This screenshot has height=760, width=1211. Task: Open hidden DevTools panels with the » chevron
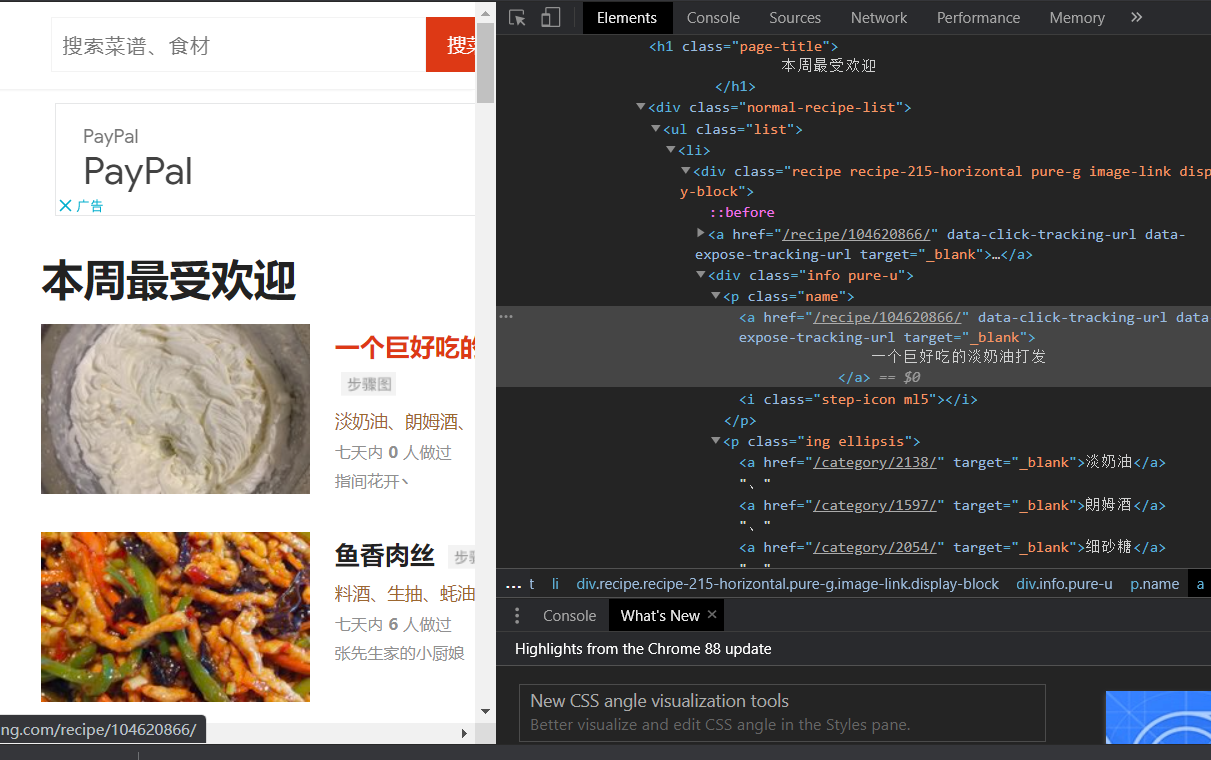coord(1136,17)
